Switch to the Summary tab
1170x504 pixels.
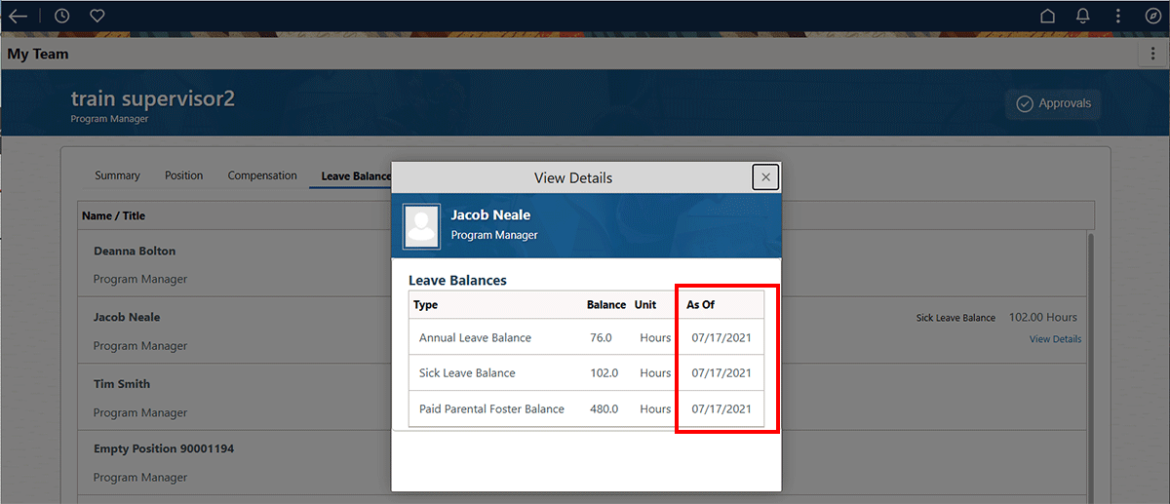(x=117, y=176)
